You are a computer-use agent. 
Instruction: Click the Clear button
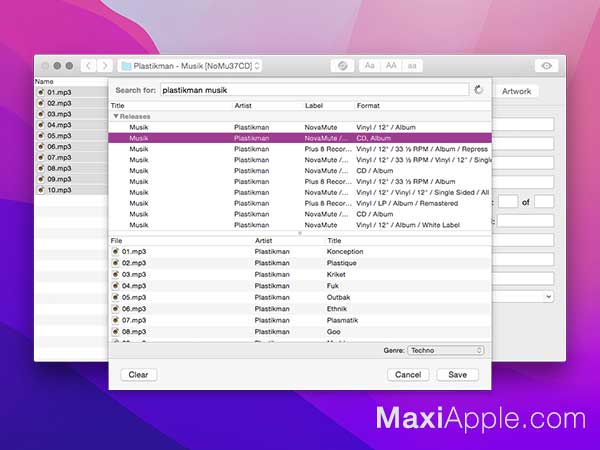(x=138, y=375)
